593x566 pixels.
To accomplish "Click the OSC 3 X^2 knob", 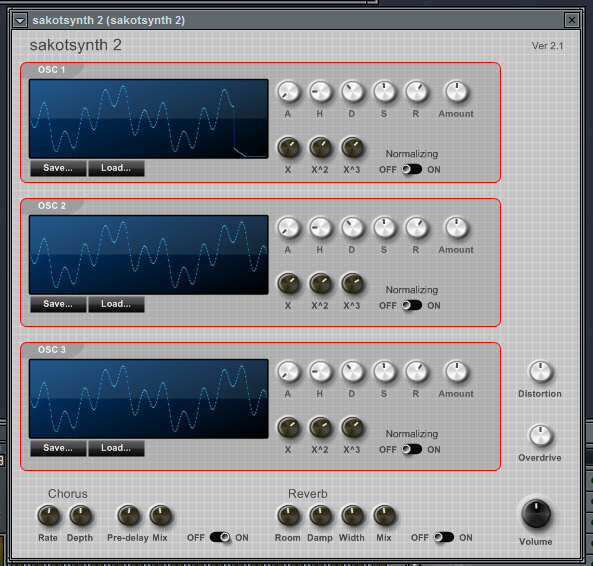I will click(320, 428).
